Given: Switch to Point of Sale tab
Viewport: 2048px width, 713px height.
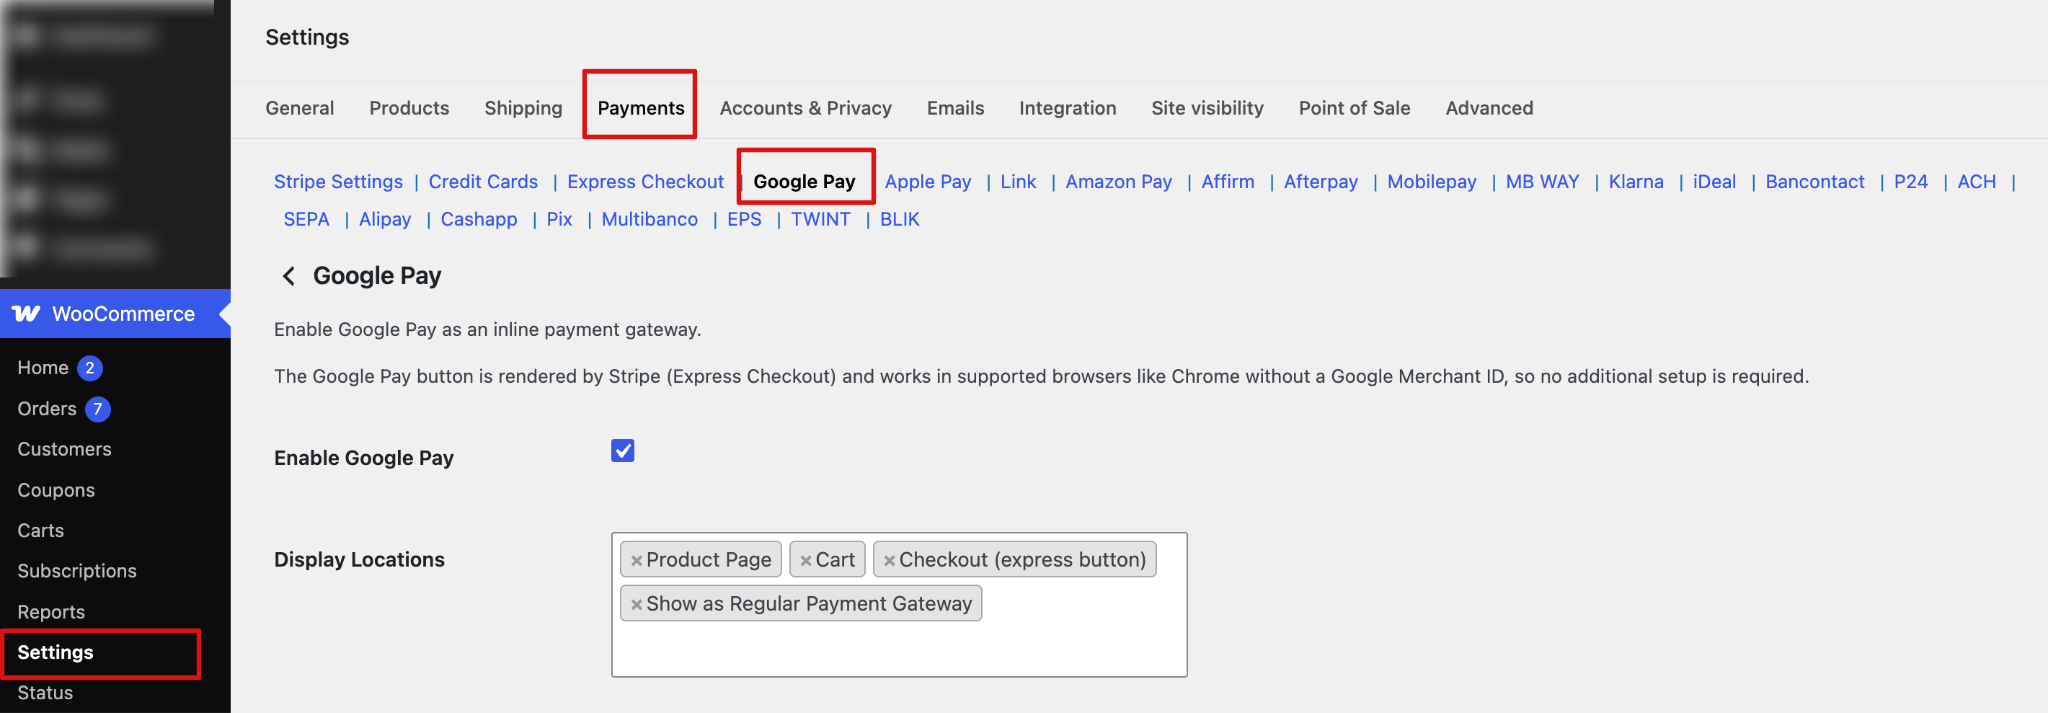Looking at the screenshot, I should point(1354,108).
